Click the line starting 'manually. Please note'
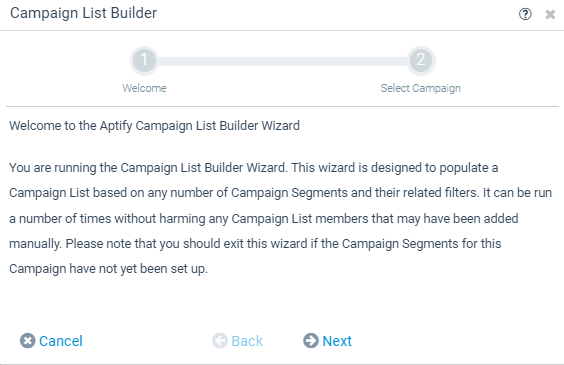The image size is (564, 365). [x=255, y=244]
